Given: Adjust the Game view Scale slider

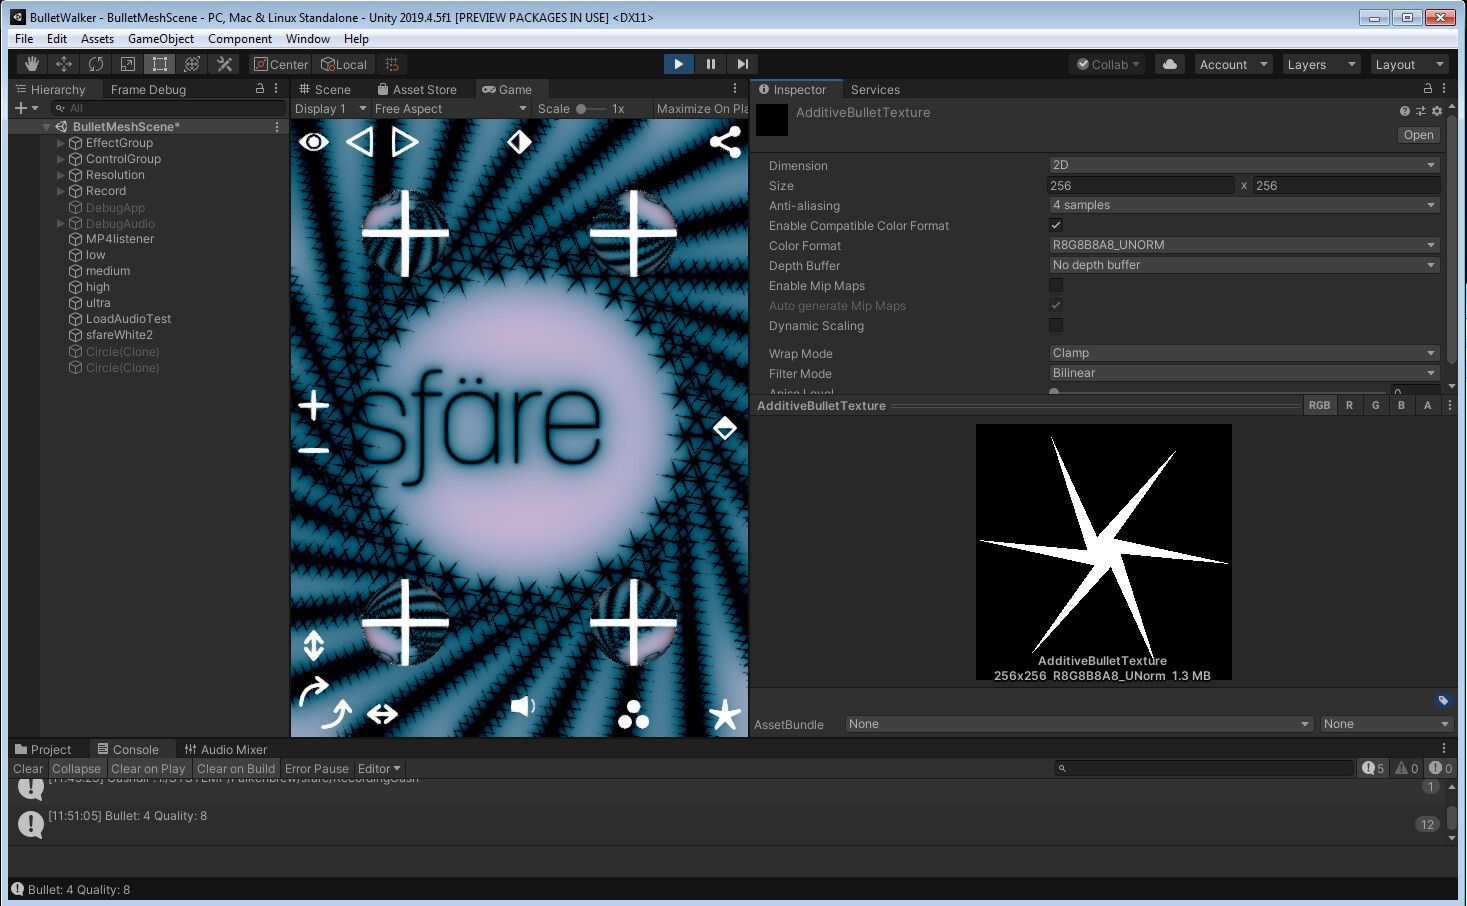Looking at the screenshot, I should pos(582,109).
